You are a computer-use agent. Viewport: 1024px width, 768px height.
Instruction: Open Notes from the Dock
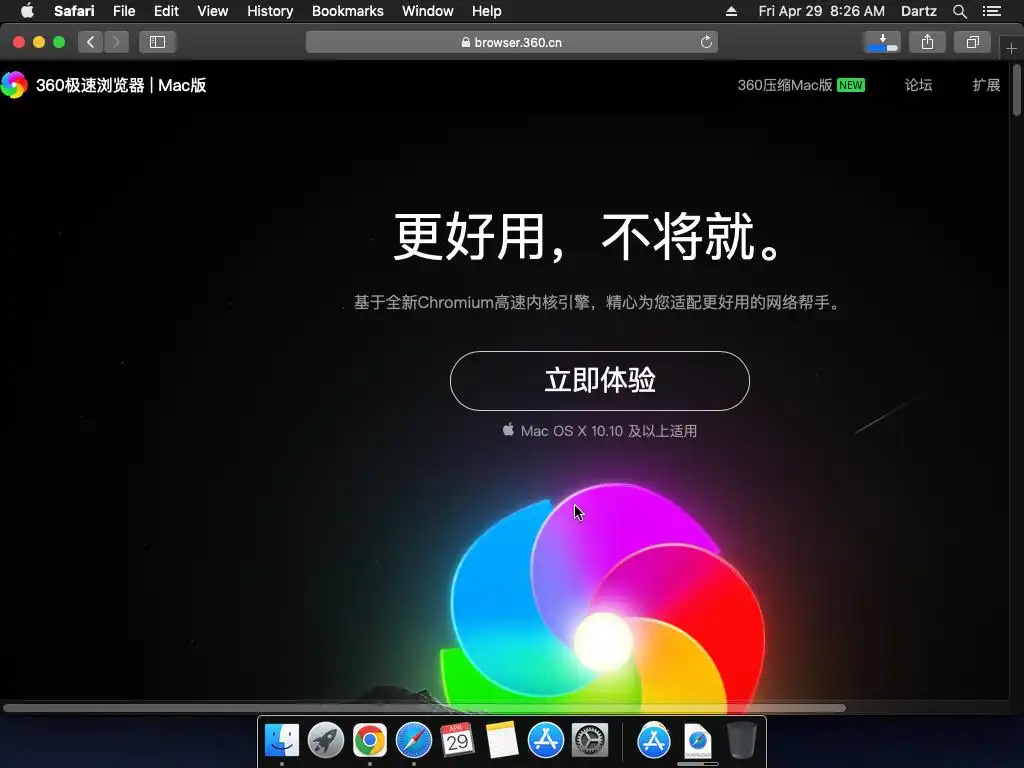pos(502,741)
